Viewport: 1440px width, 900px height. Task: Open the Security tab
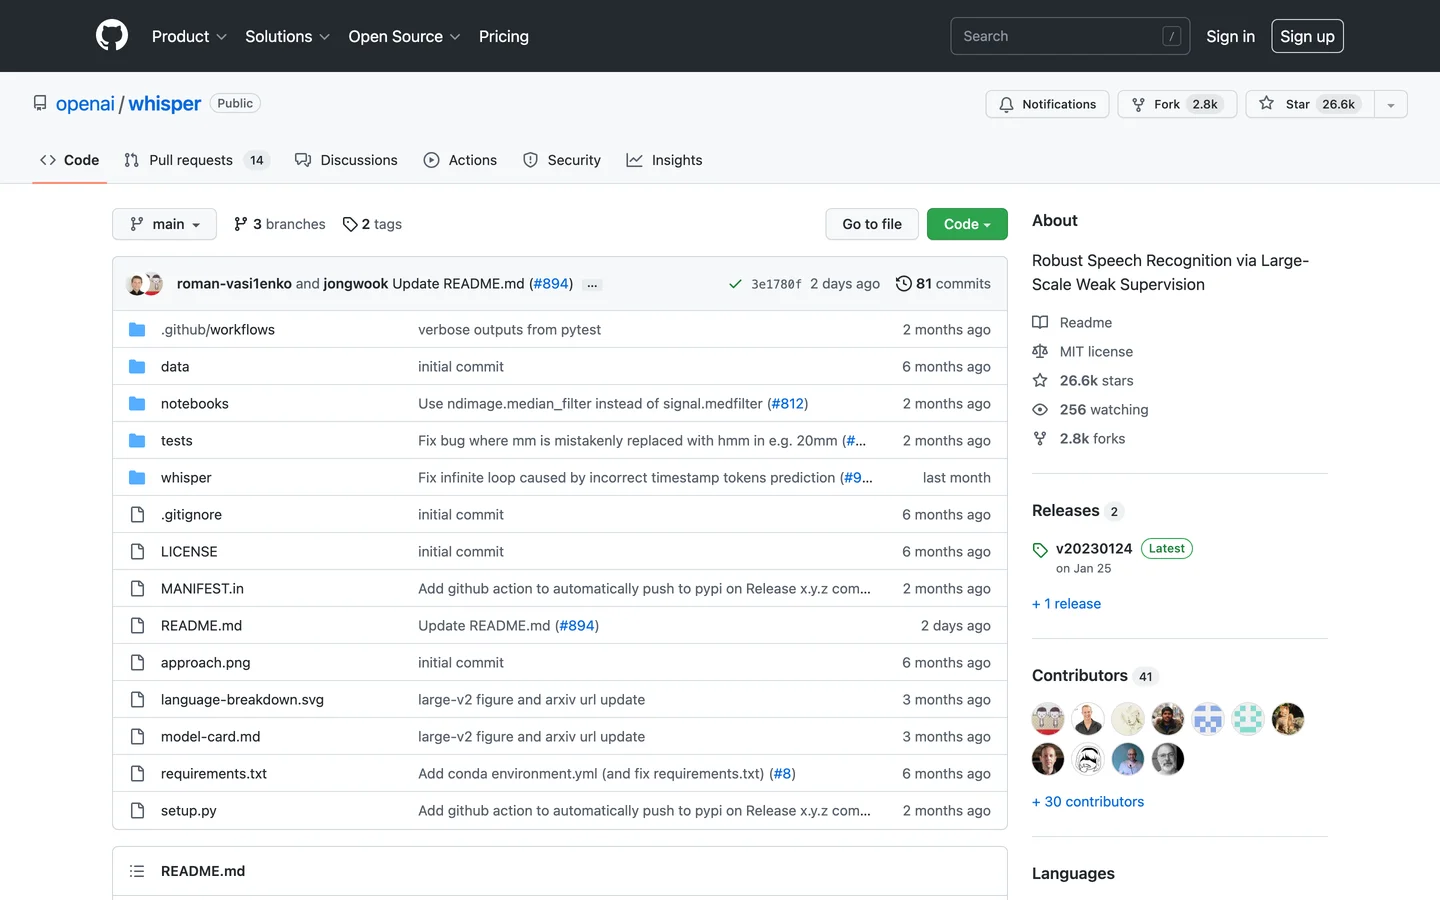tap(562, 160)
